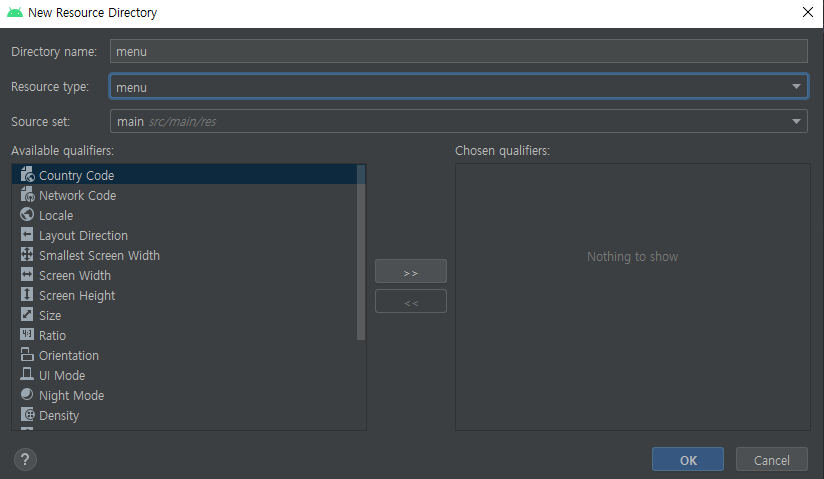Select Orientation qualifier row
Image resolution: width=824 pixels, height=479 pixels.
click(x=184, y=354)
